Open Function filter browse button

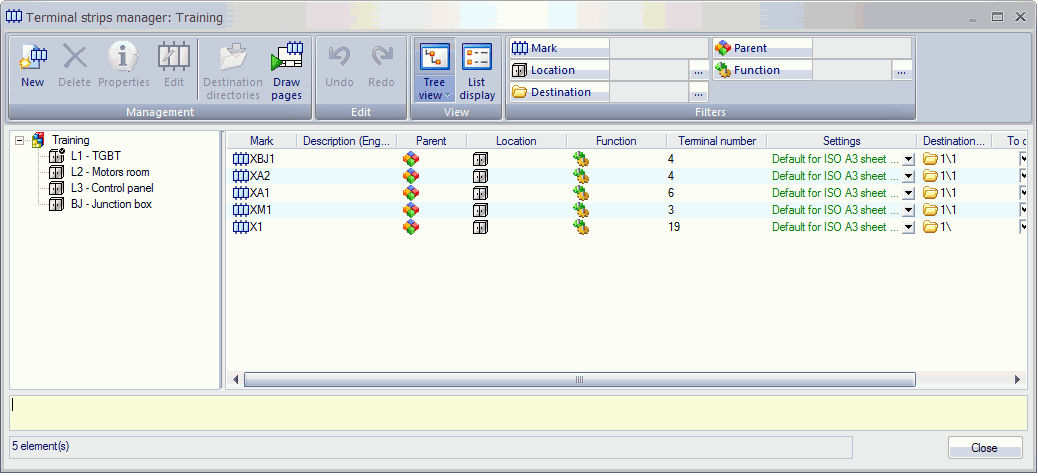[x=902, y=71]
